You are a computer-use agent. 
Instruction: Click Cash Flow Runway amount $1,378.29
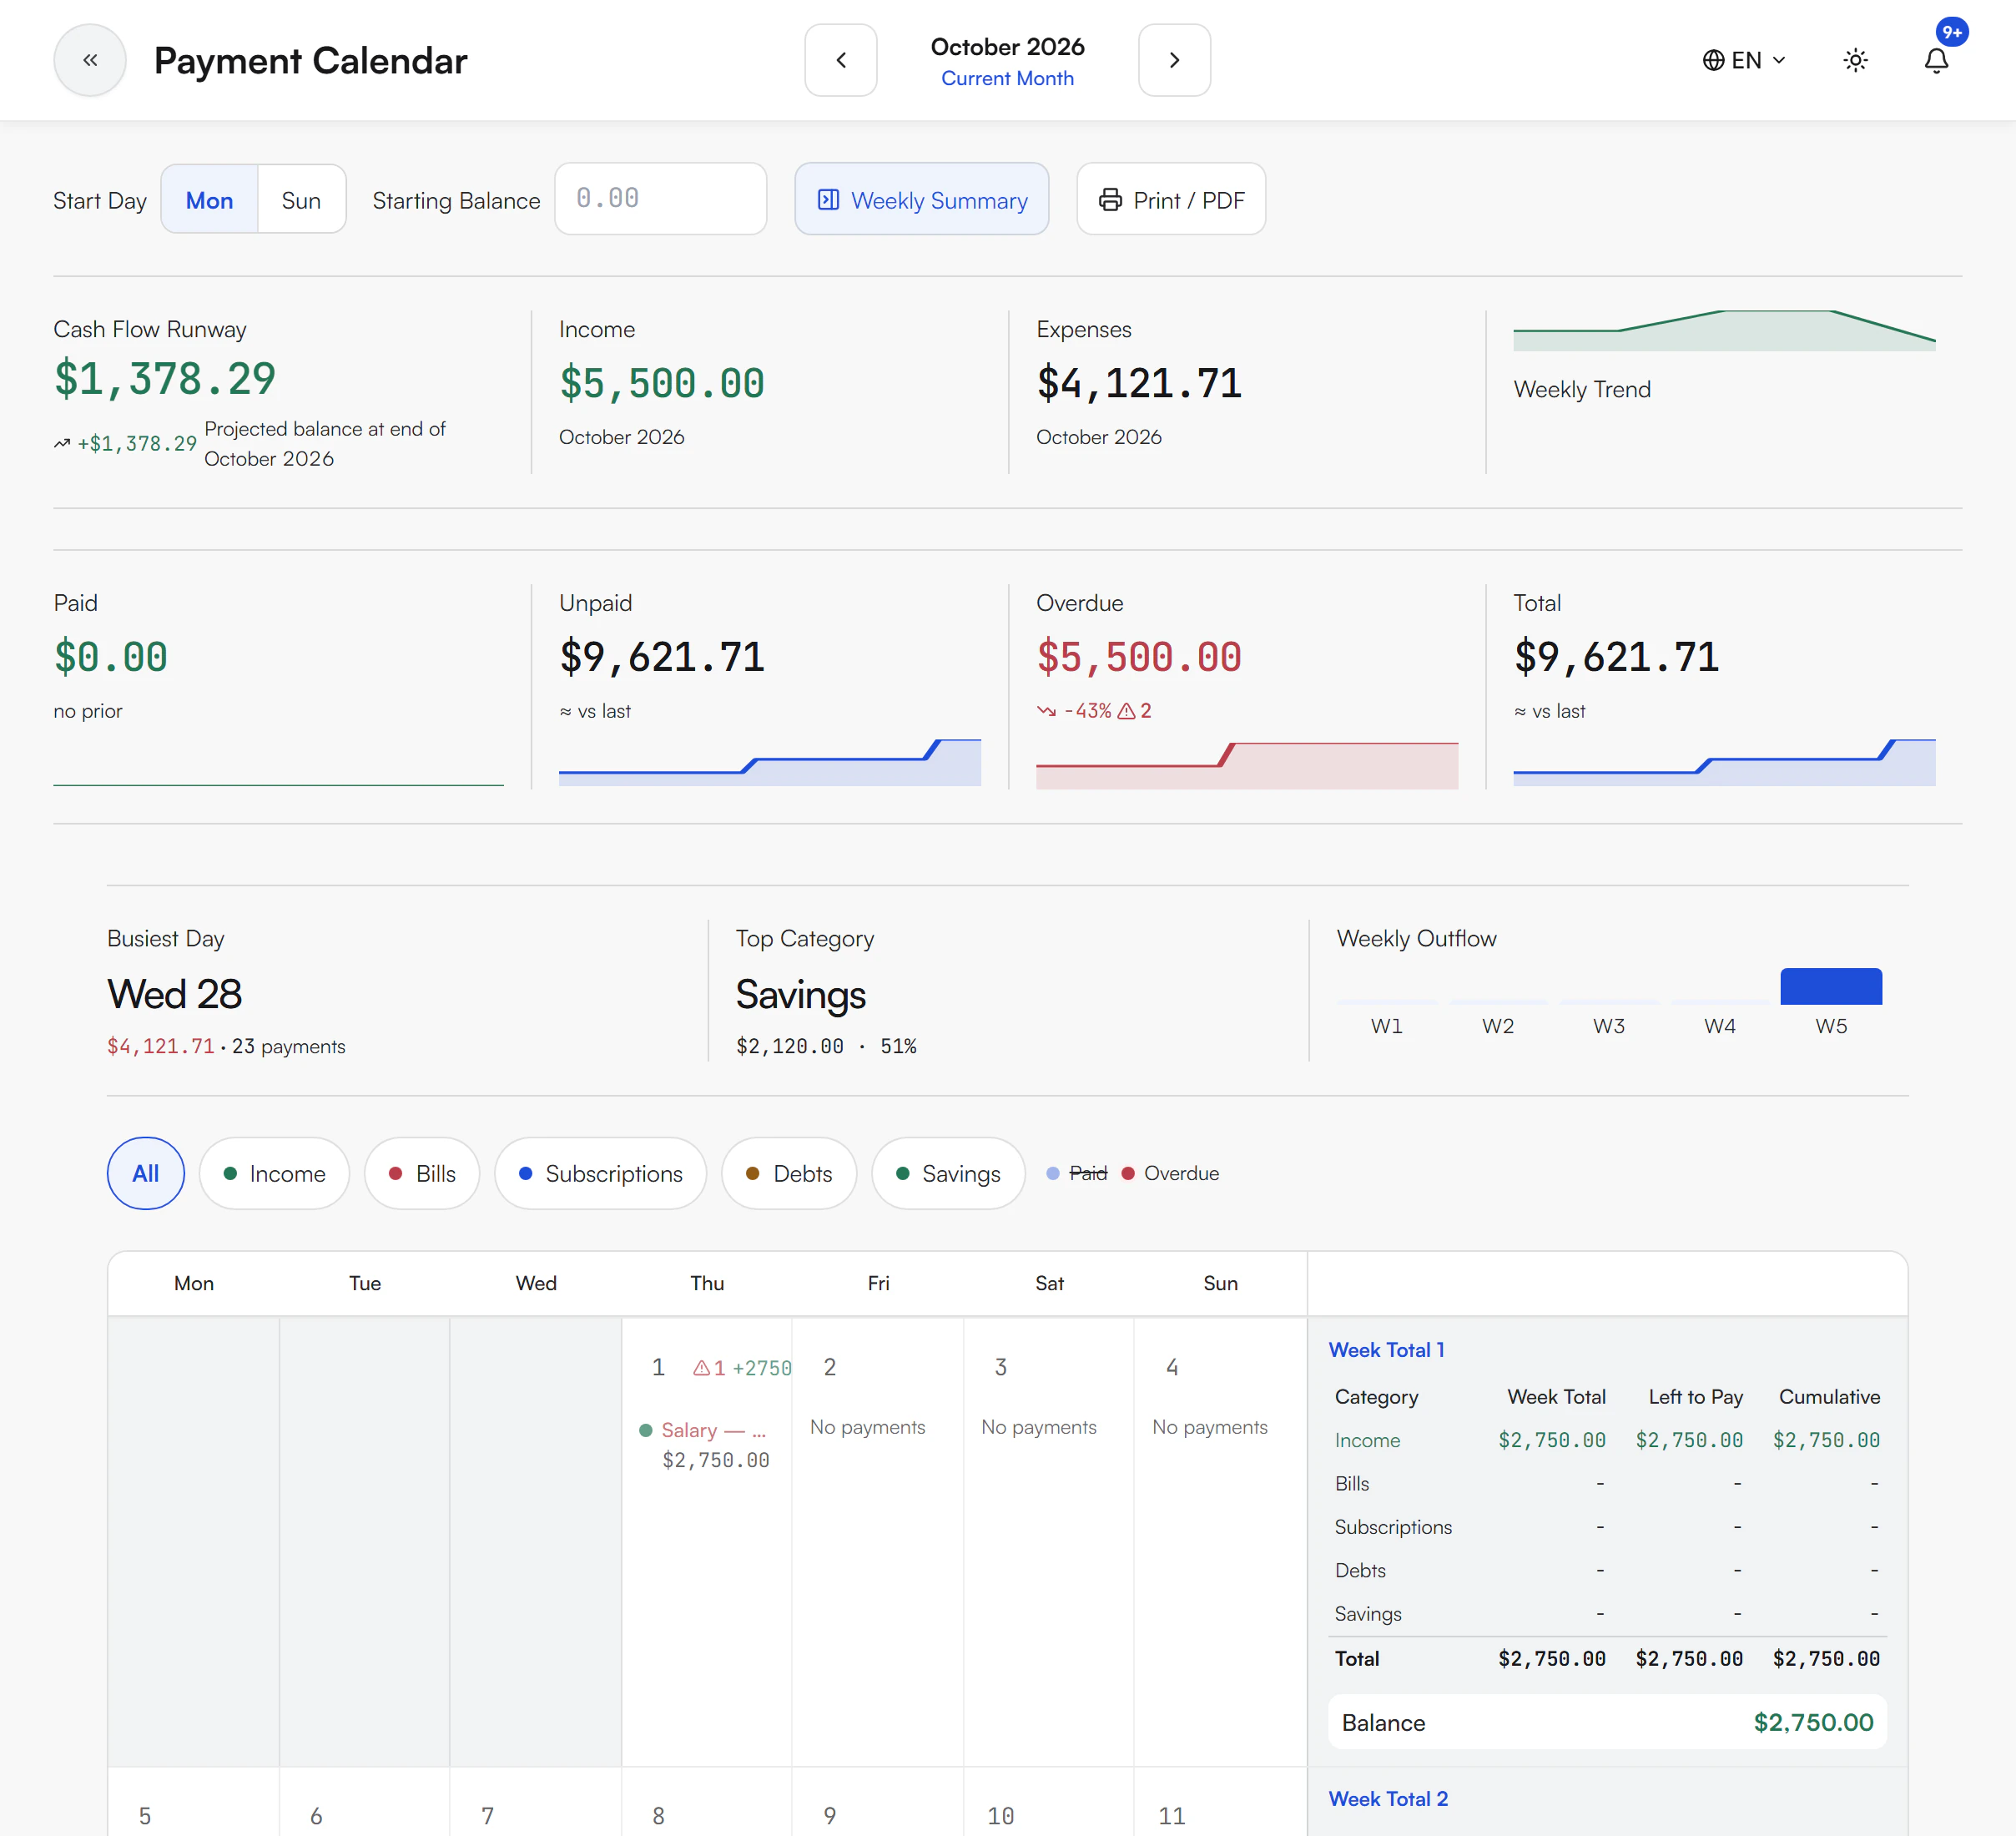point(165,379)
